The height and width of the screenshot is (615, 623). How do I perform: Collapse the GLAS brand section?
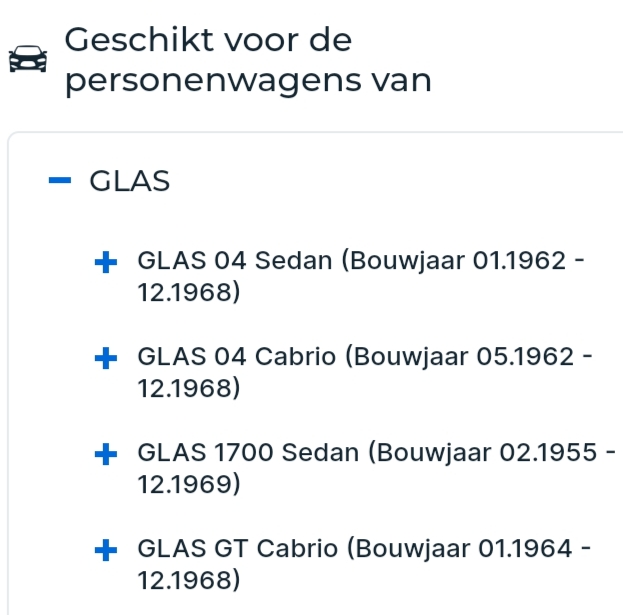click(61, 181)
